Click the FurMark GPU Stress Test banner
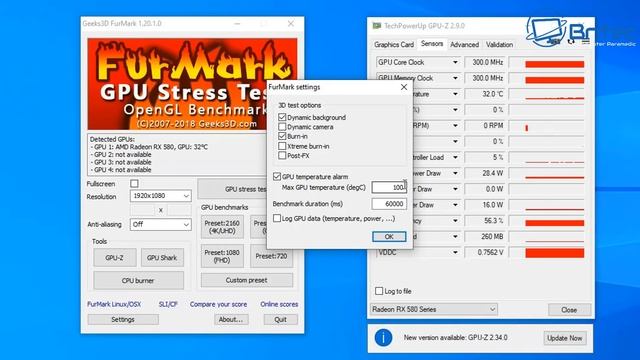This screenshot has height=360, width=640. tap(178, 84)
